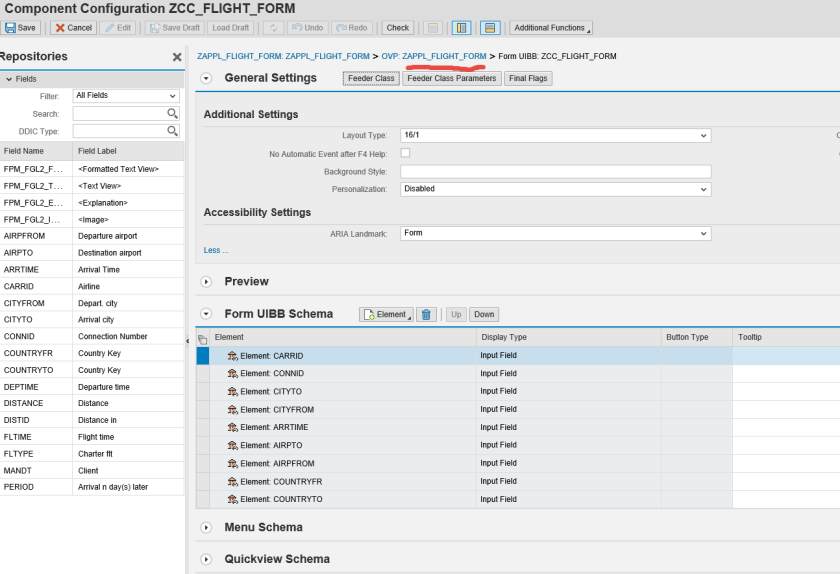Image resolution: width=840 pixels, height=574 pixels.
Task: Open the Element add menu button
Action: [x=385, y=314]
